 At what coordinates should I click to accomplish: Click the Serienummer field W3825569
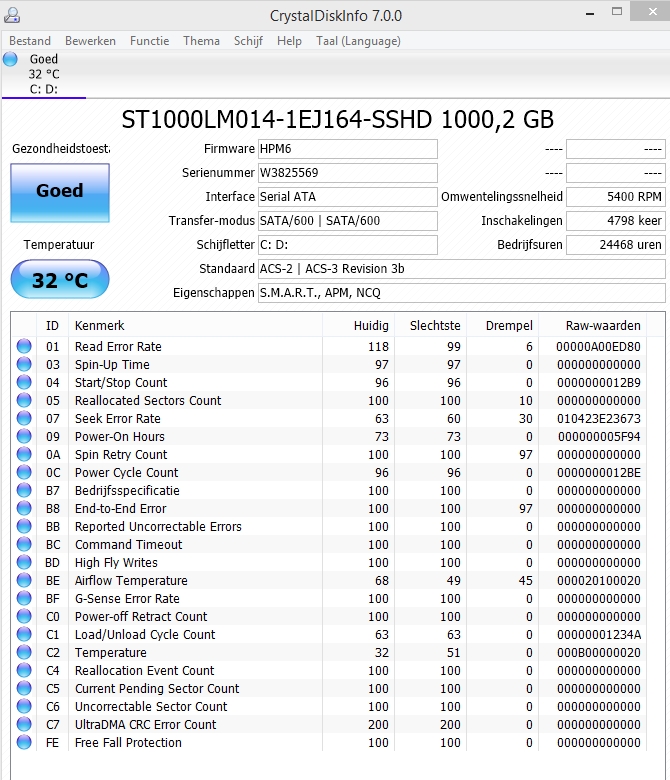point(347,173)
